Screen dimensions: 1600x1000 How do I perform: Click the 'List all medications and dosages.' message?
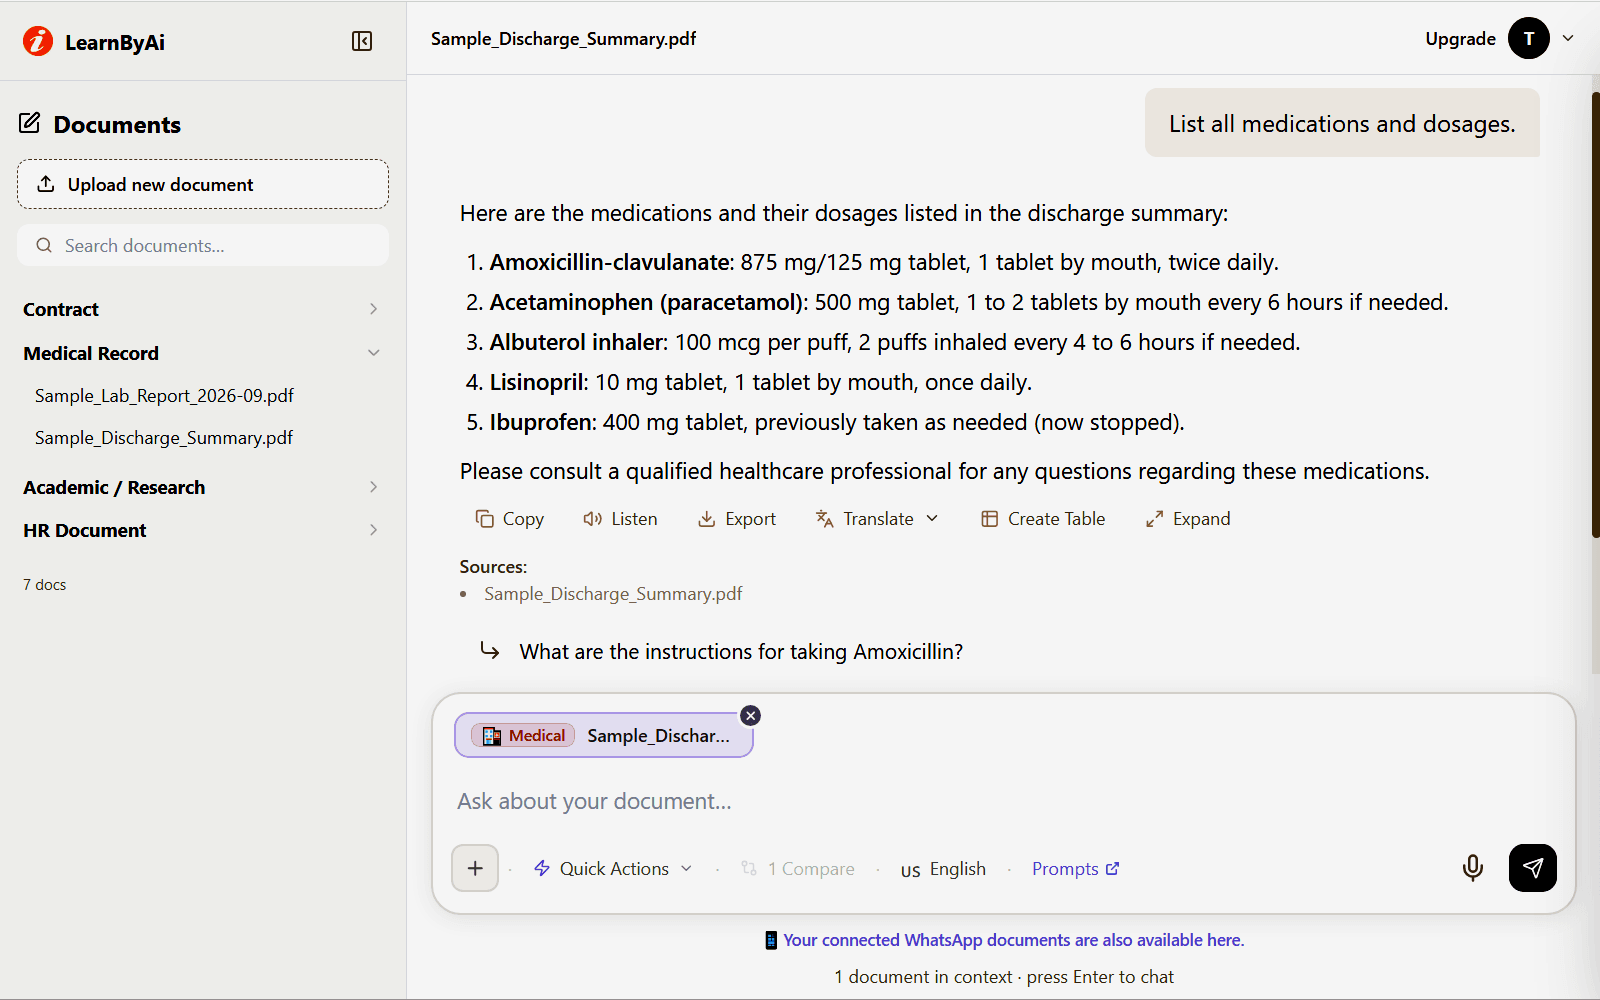point(1342,123)
